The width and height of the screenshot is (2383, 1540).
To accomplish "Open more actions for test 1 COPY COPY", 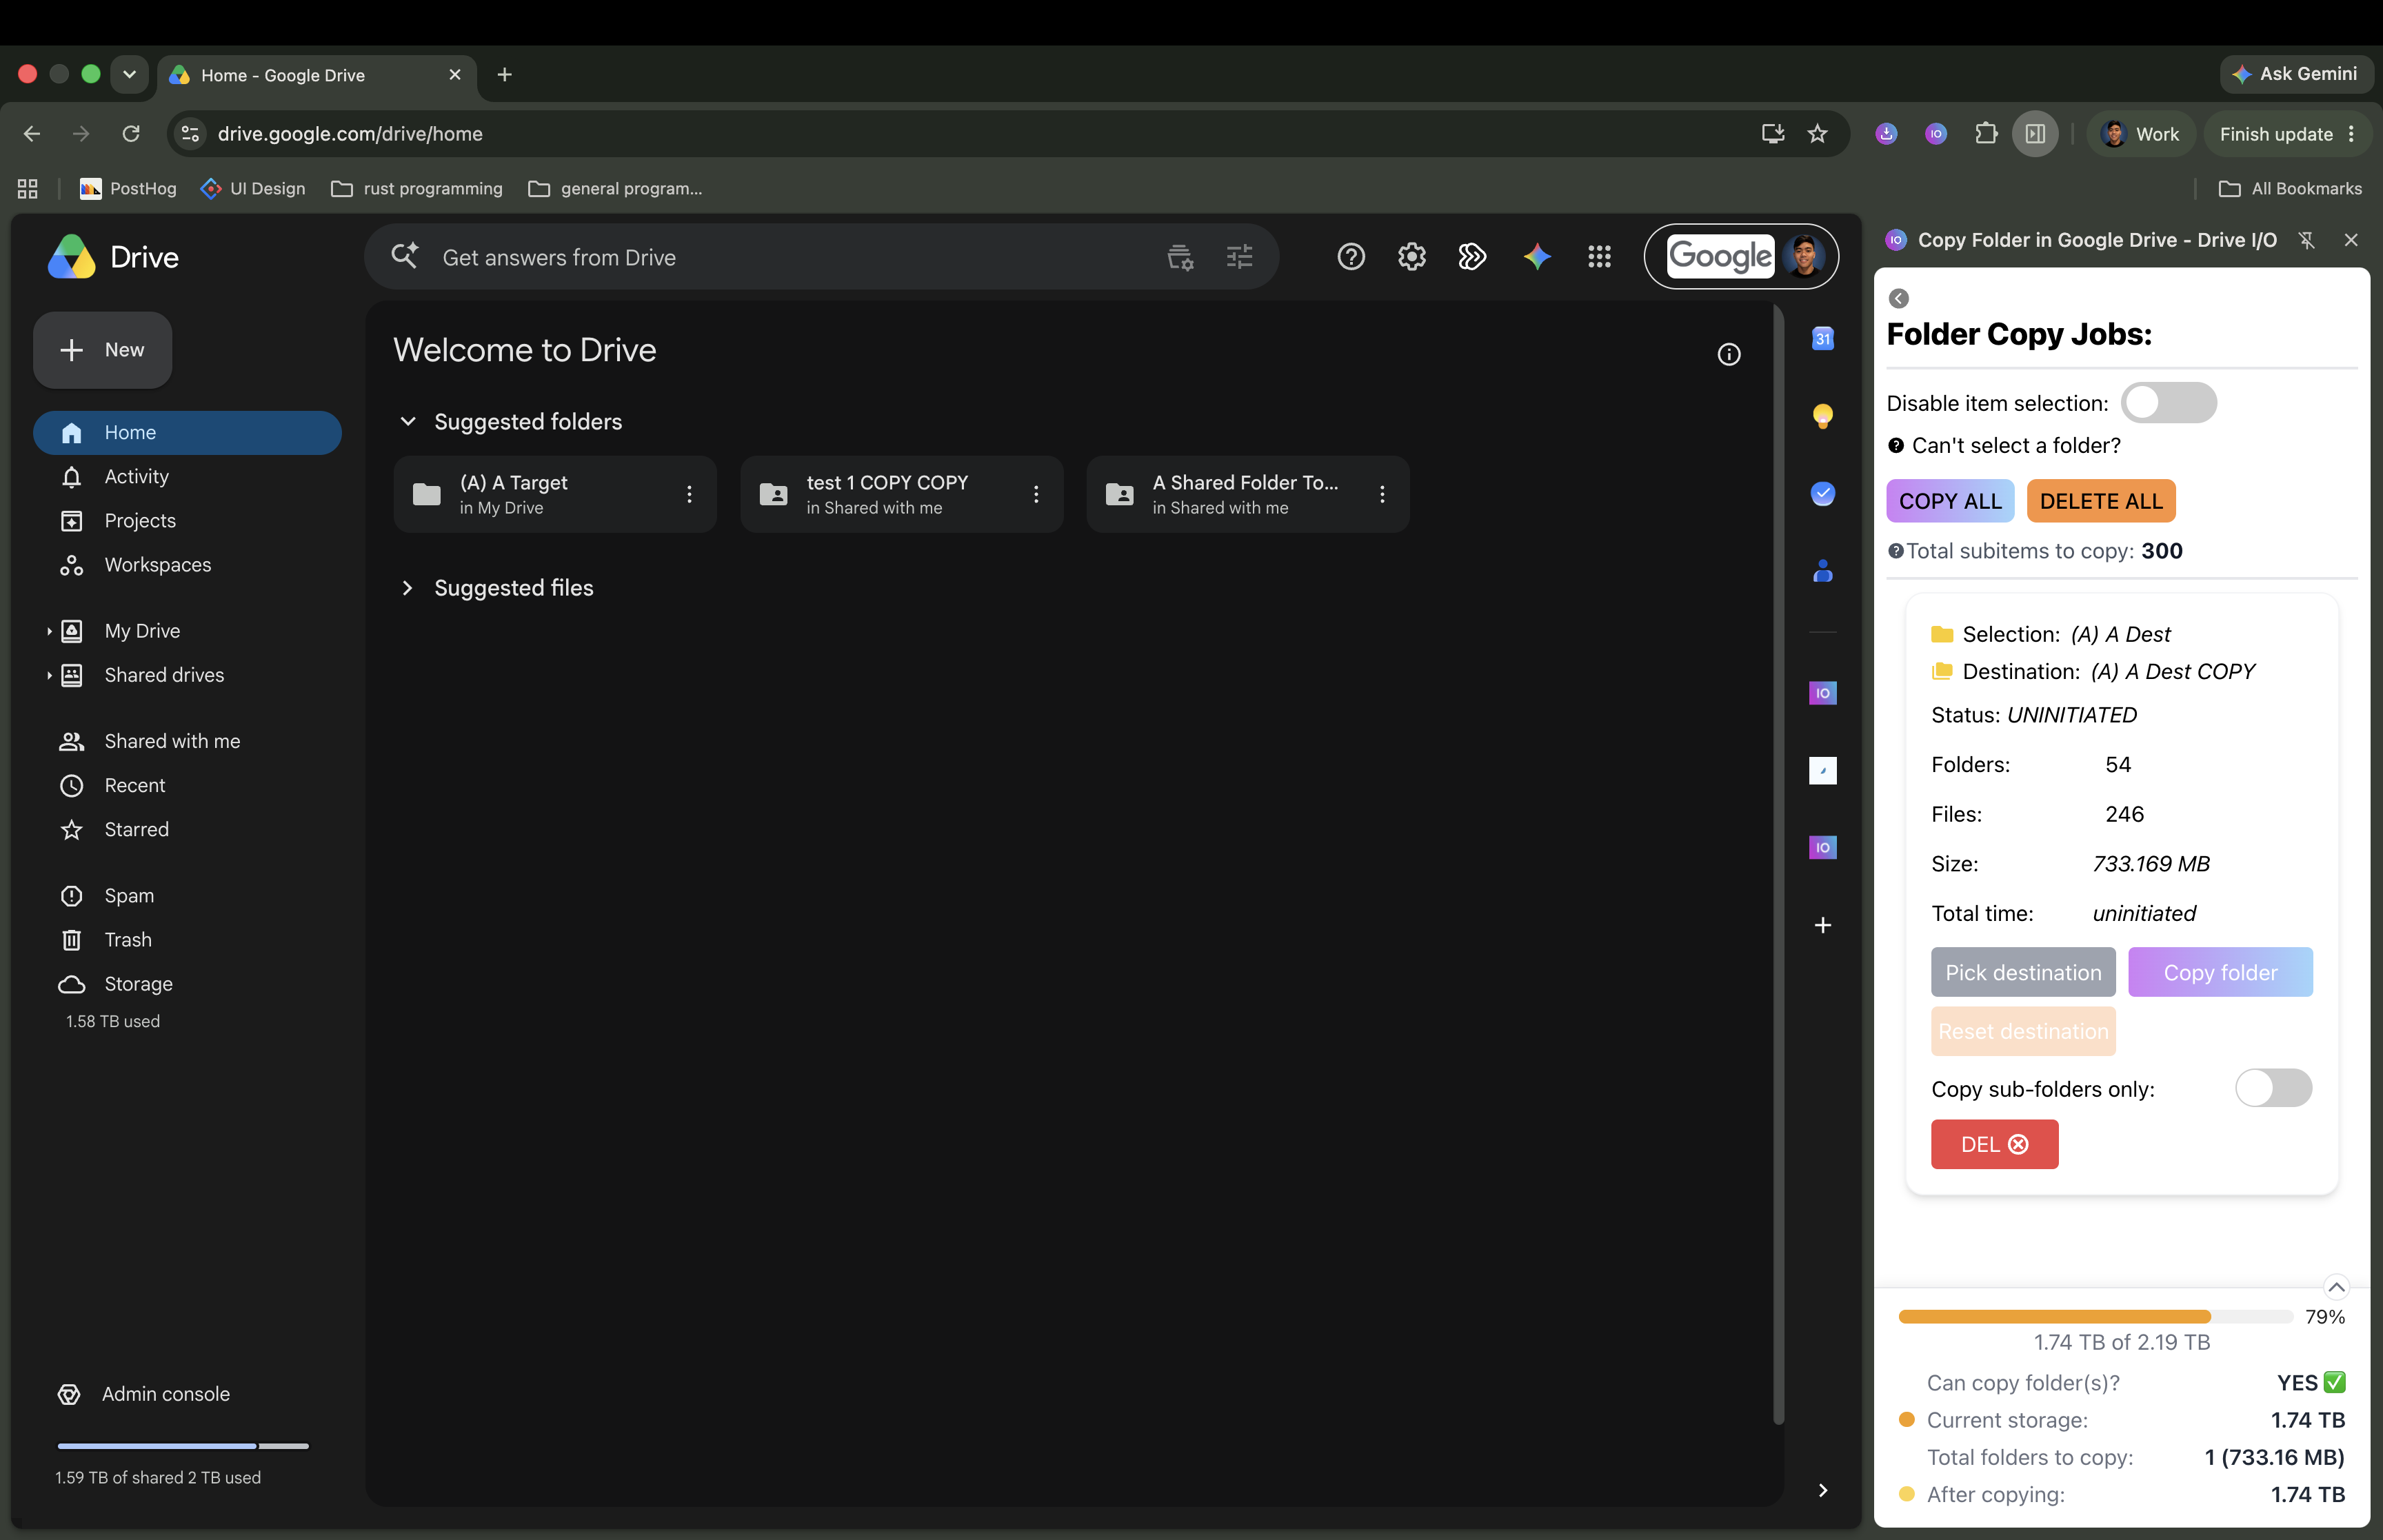I will click(1035, 494).
